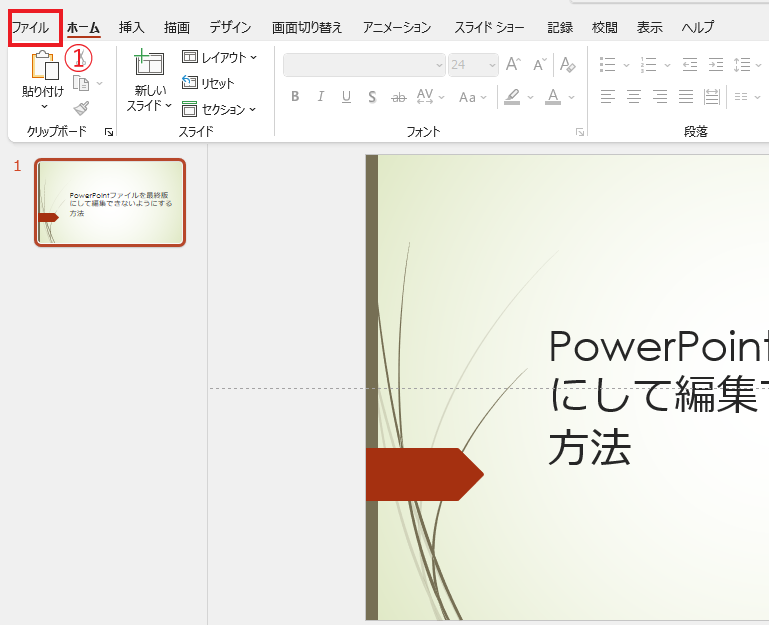This screenshot has width=769, height=625.
Task: Open the スライド ショー tab
Action: (489, 27)
